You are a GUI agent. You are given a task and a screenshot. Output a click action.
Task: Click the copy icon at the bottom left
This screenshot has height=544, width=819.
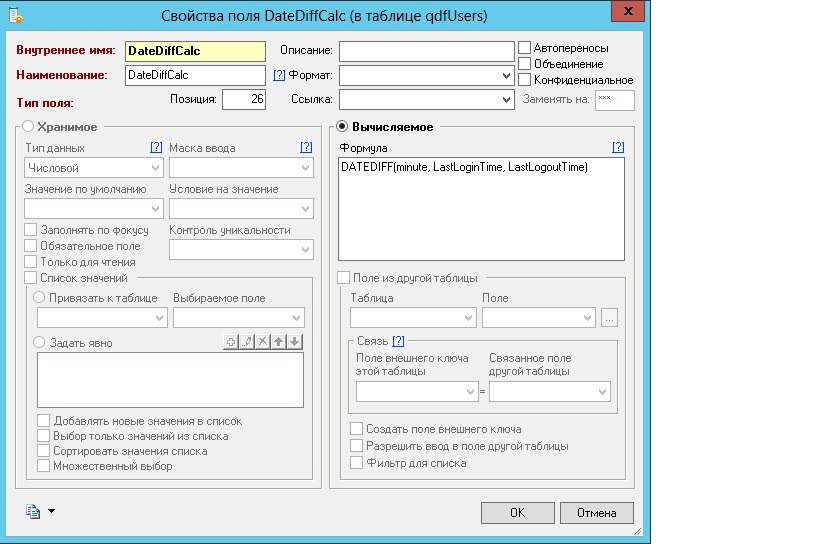coord(33,512)
